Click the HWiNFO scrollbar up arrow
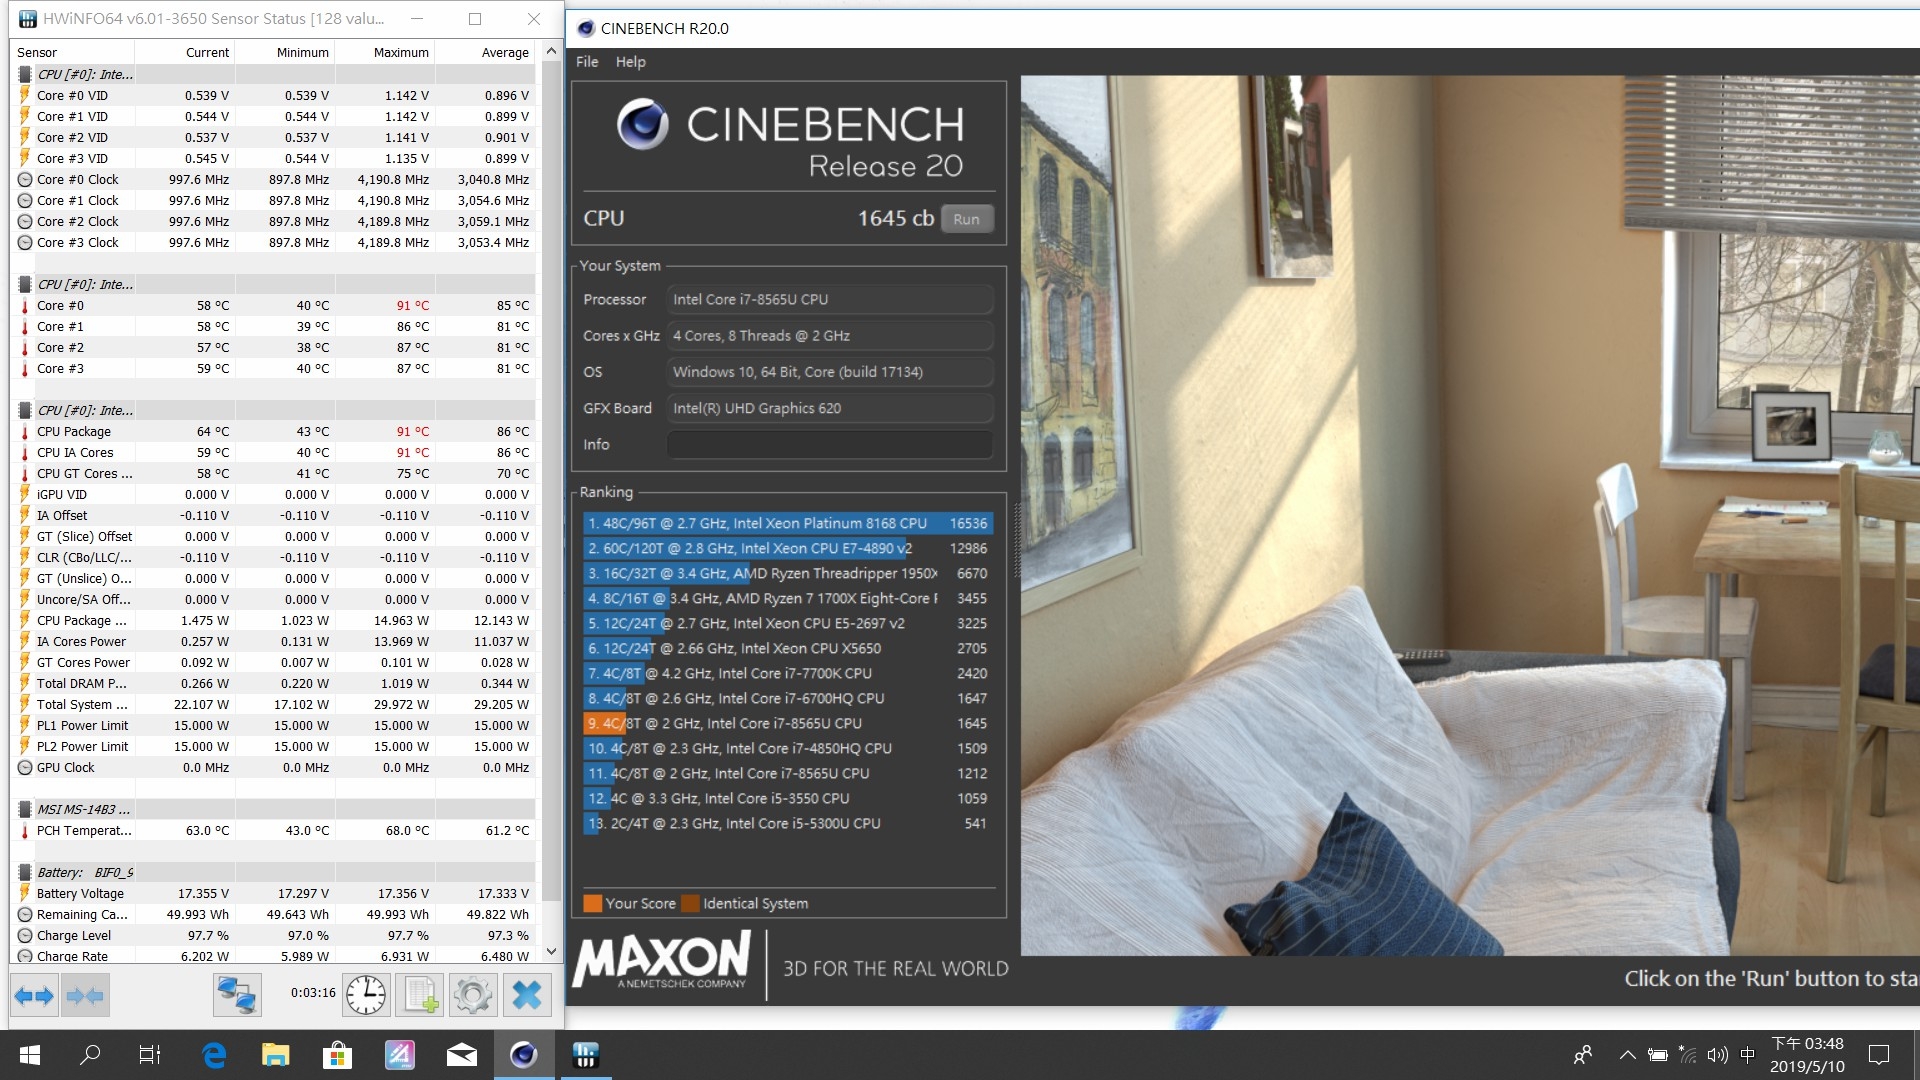1920x1080 pixels. (551, 50)
